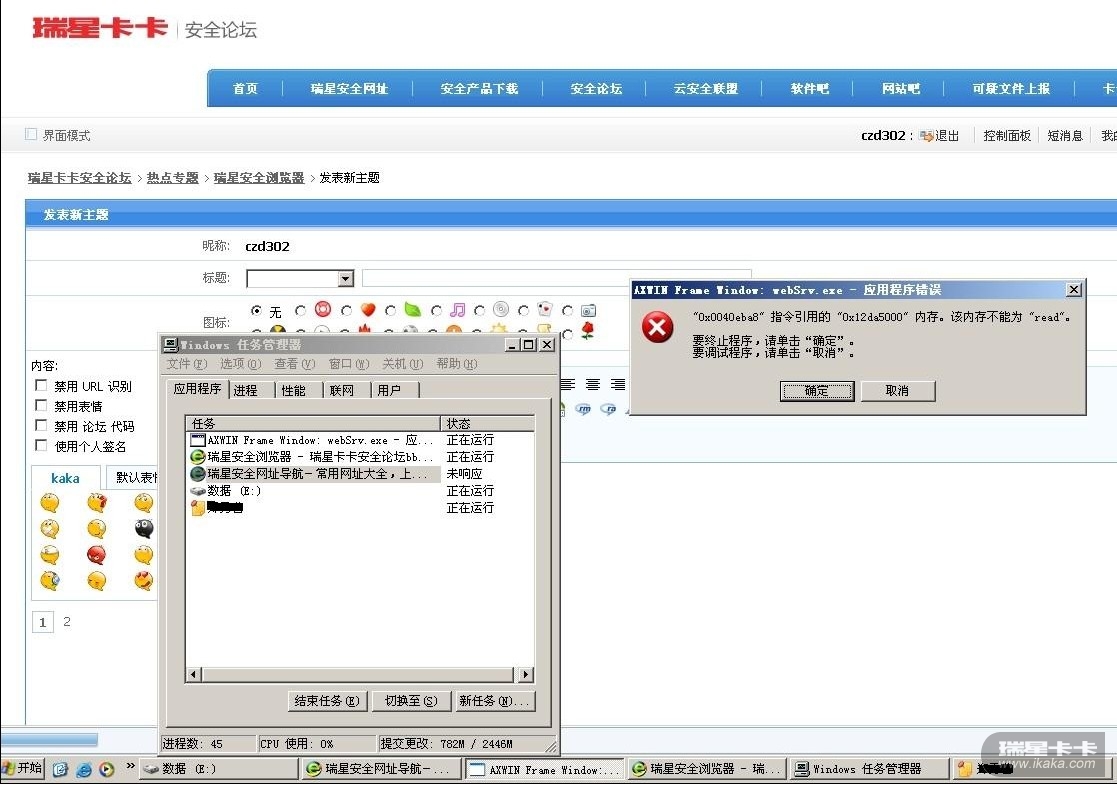The height and width of the screenshot is (785, 1117).
Task: Open 安全产品下载 in the navigation bar
Action: point(479,89)
